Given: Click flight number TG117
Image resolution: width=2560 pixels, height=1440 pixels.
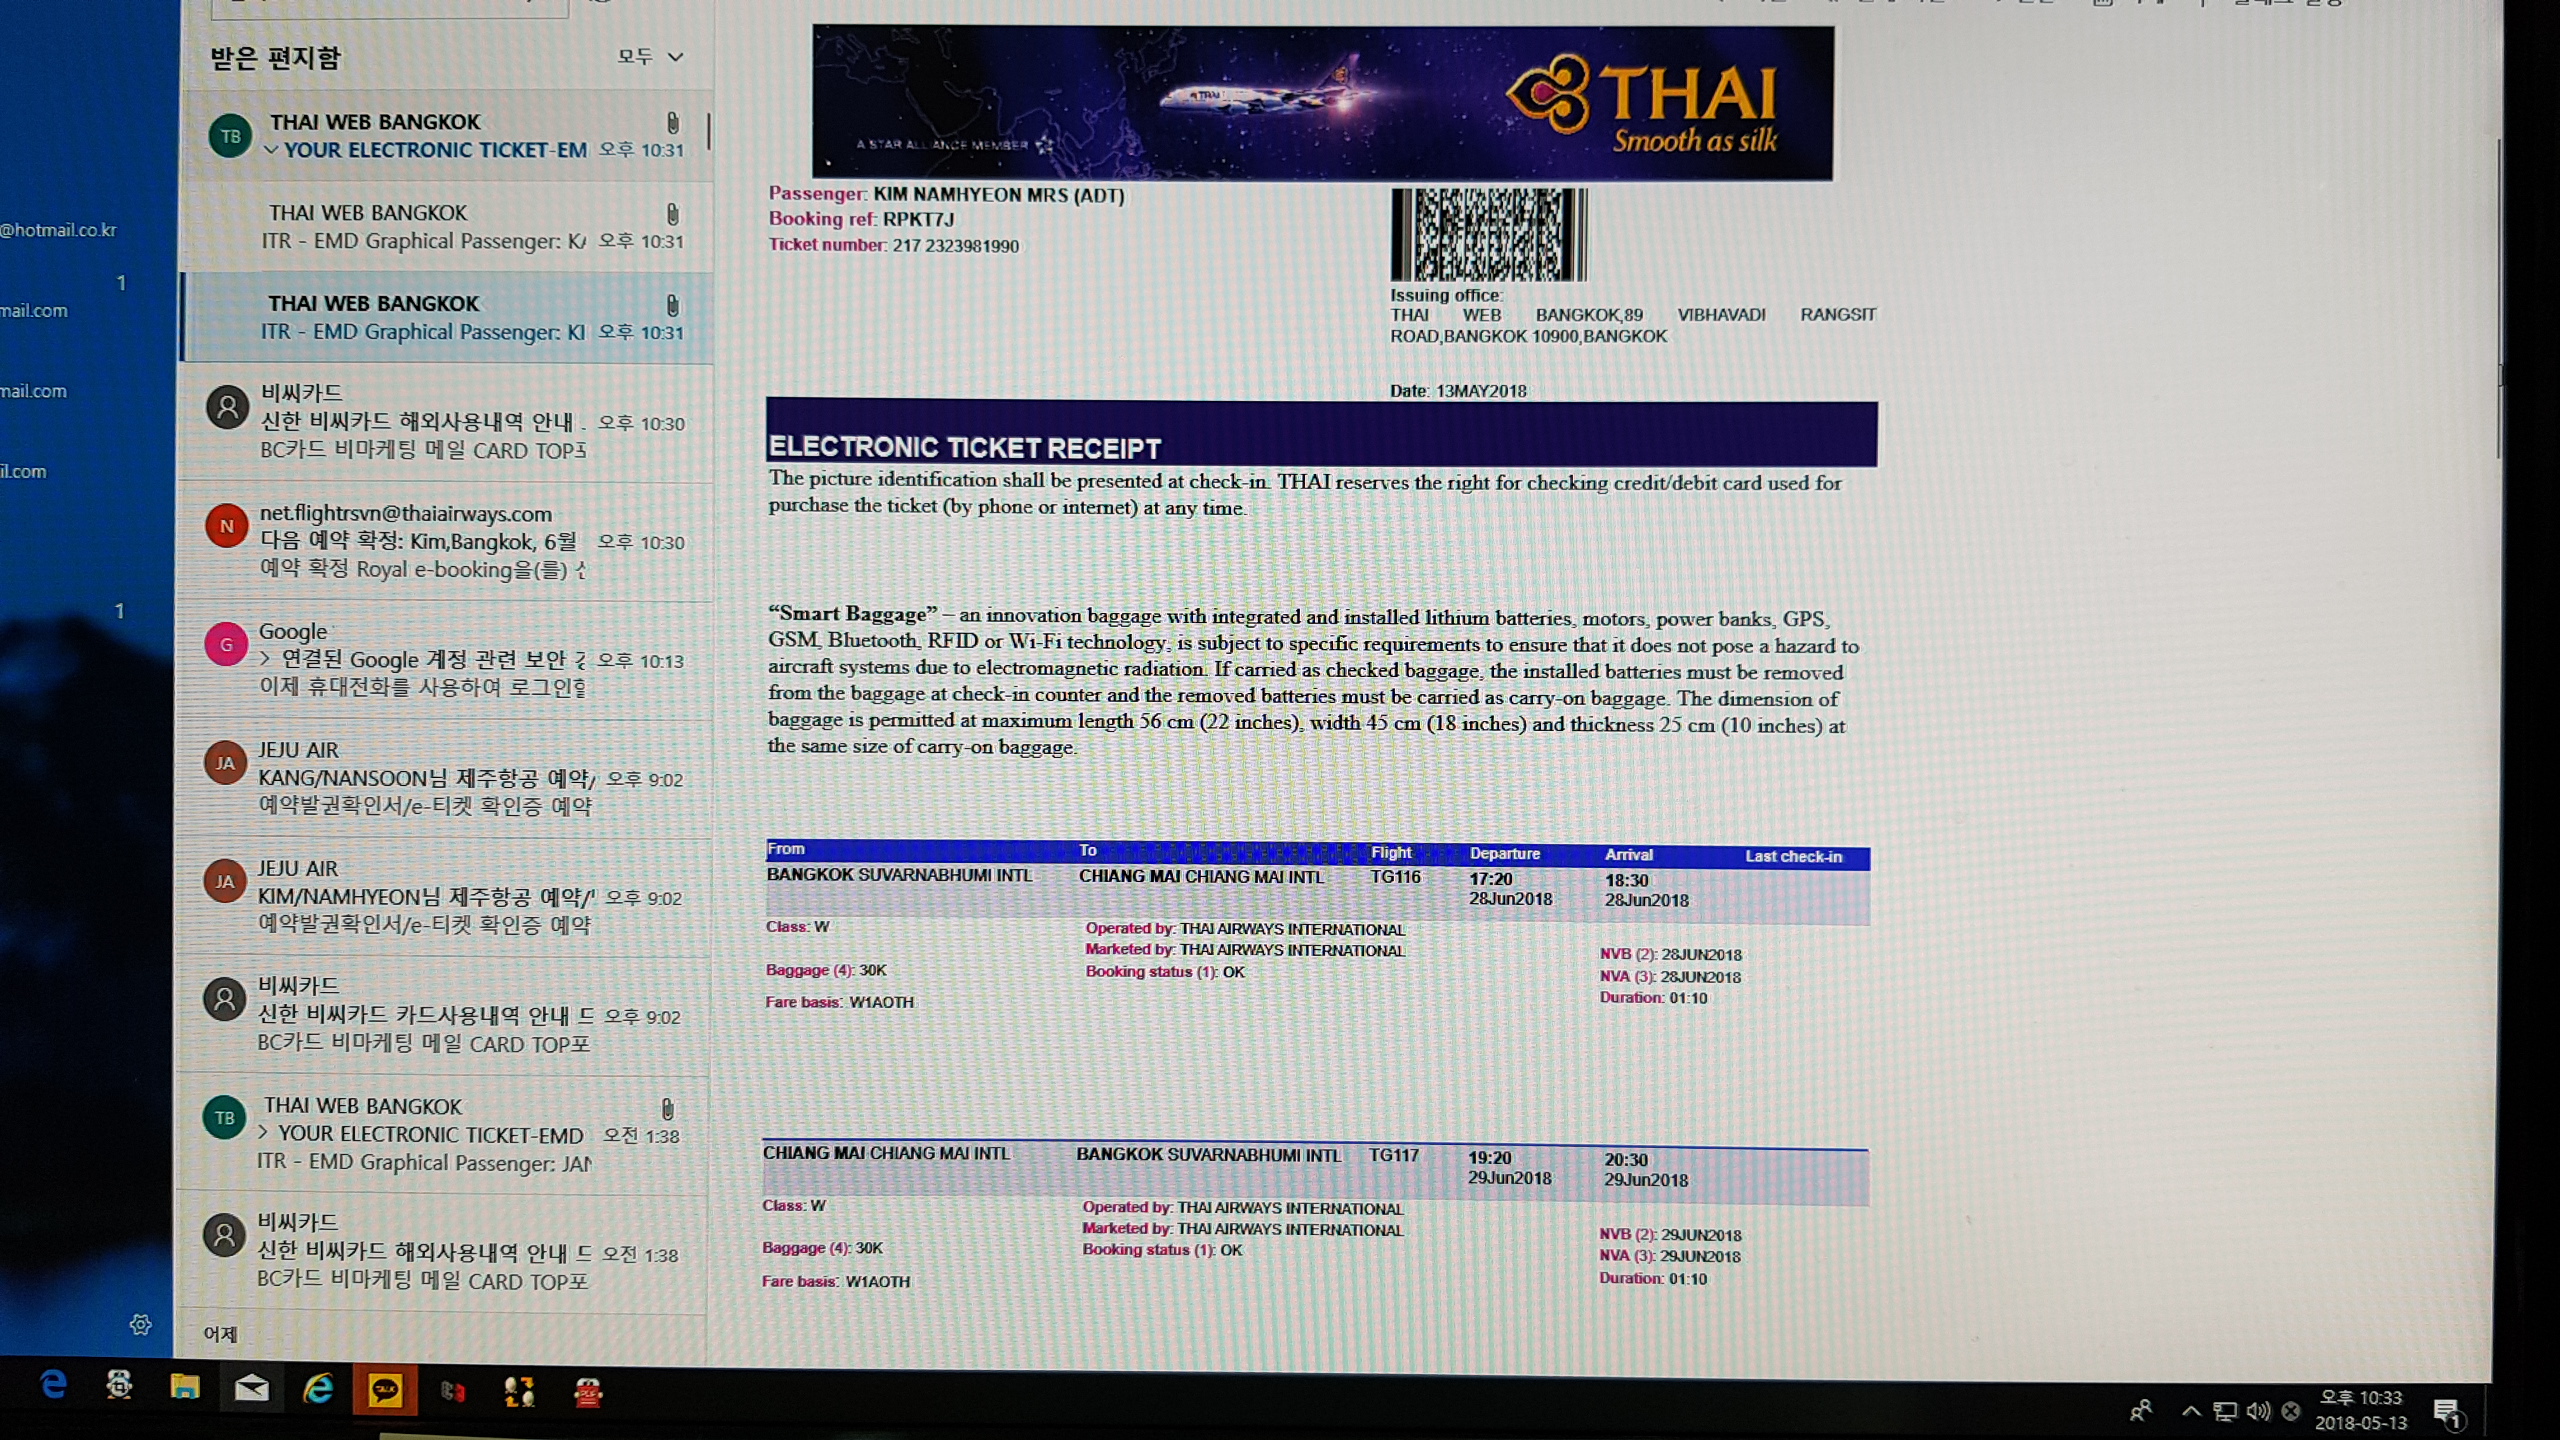Looking at the screenshot, I should click(x=1394, y=1155).
